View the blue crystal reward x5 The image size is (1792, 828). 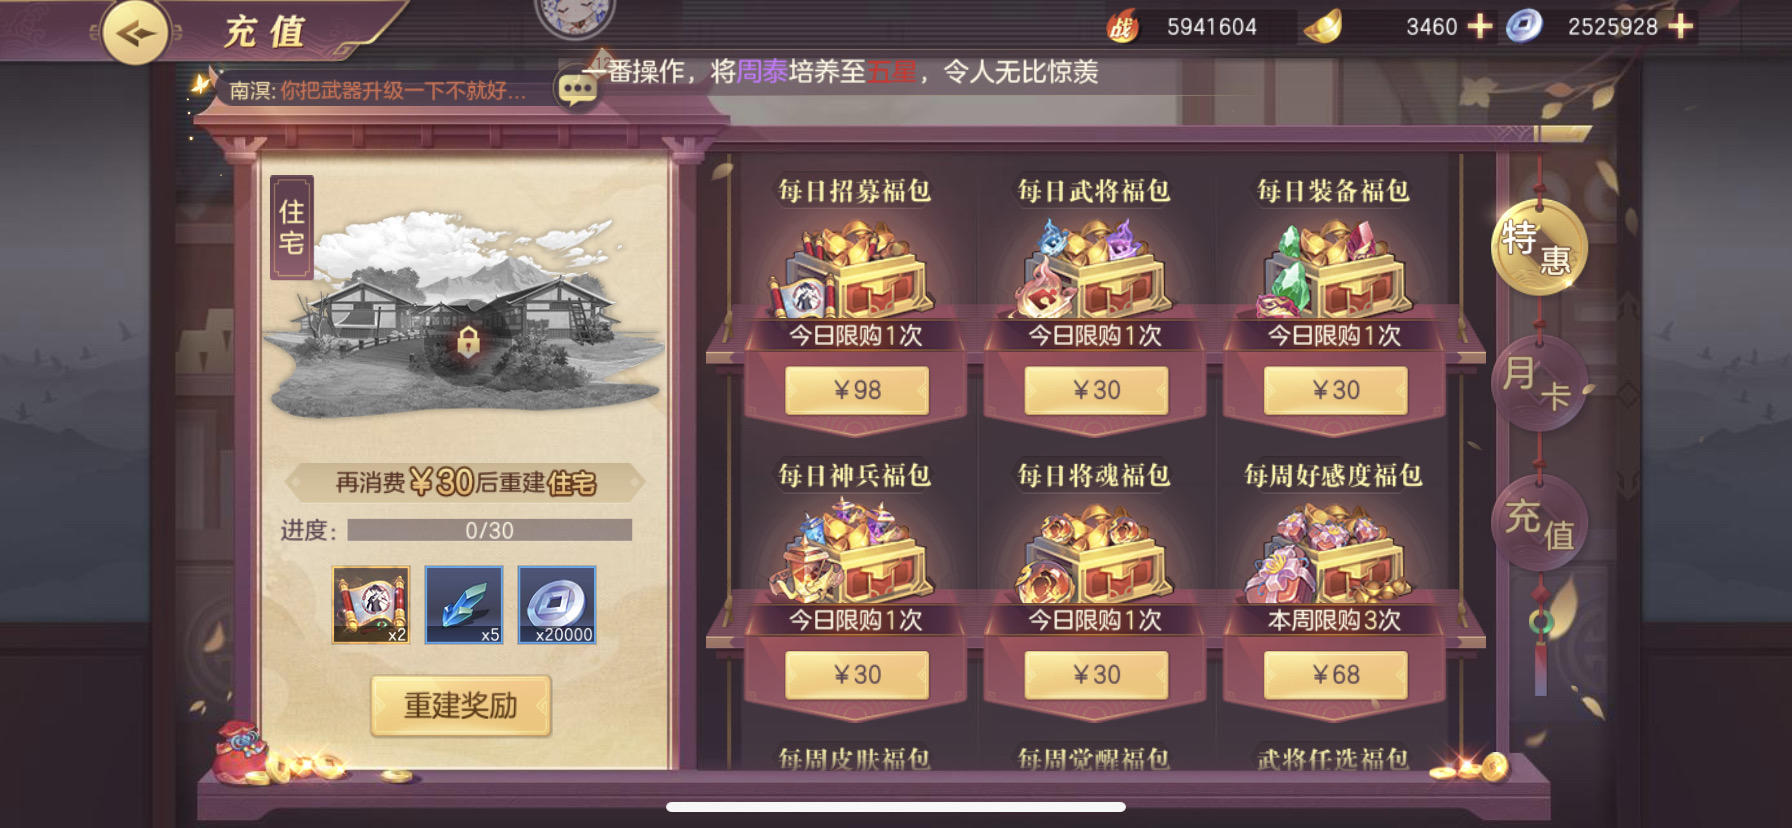(464, 605)
